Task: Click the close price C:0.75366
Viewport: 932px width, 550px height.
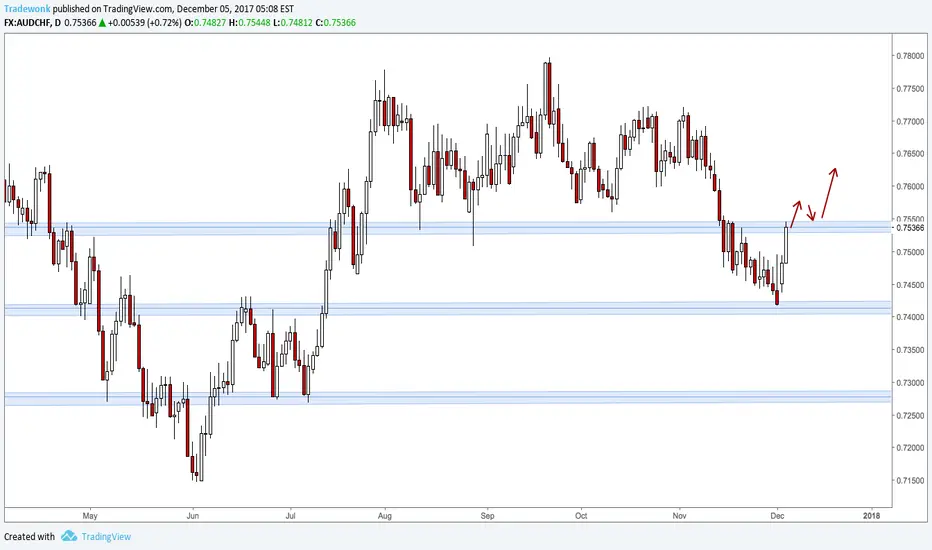Action: point(335,23)
